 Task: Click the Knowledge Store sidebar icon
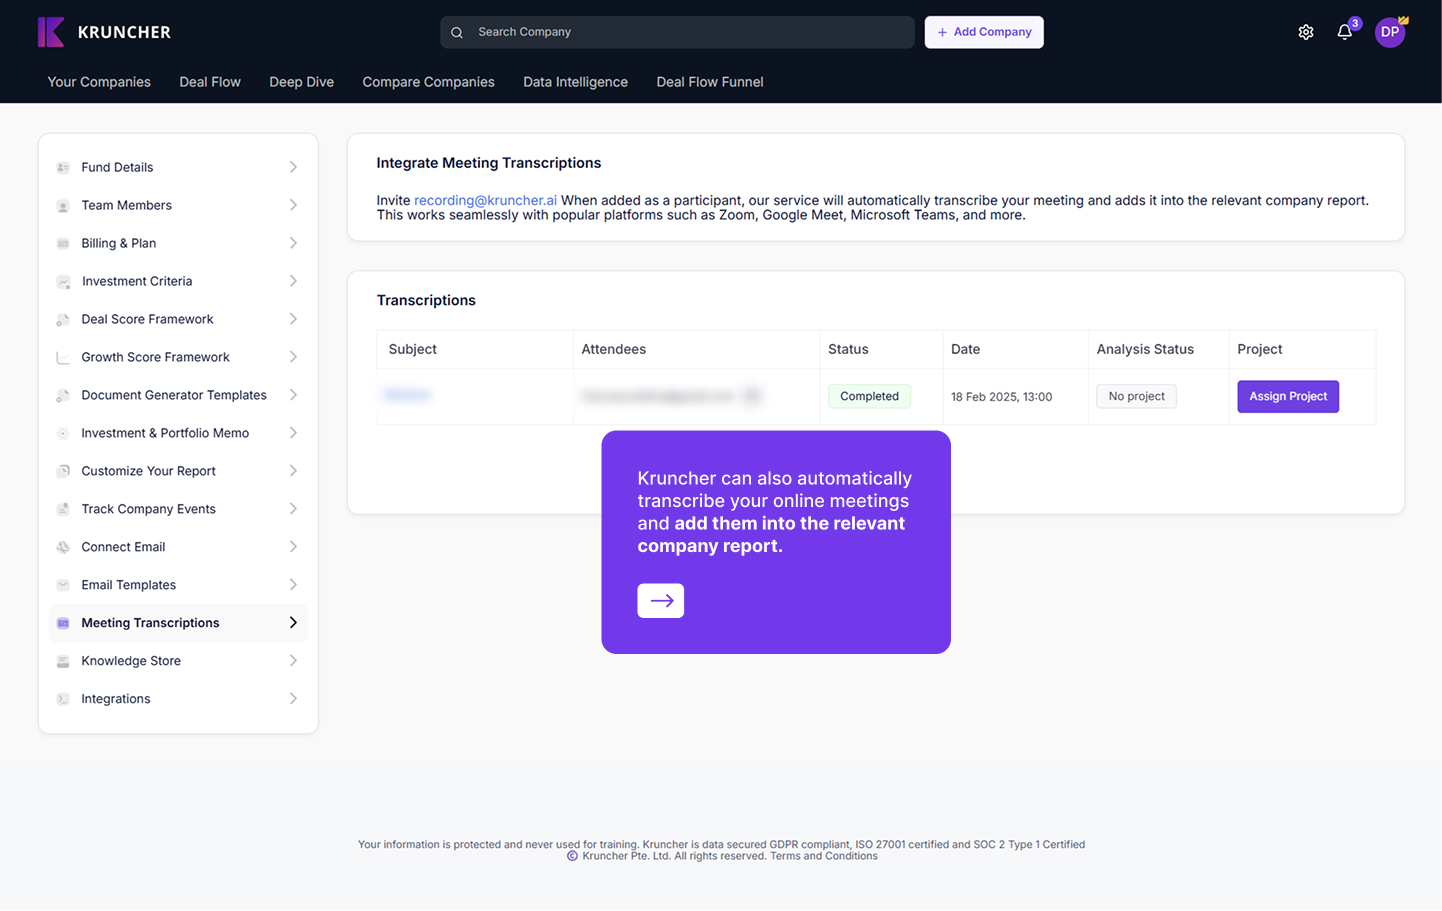[x=63, y=661]
